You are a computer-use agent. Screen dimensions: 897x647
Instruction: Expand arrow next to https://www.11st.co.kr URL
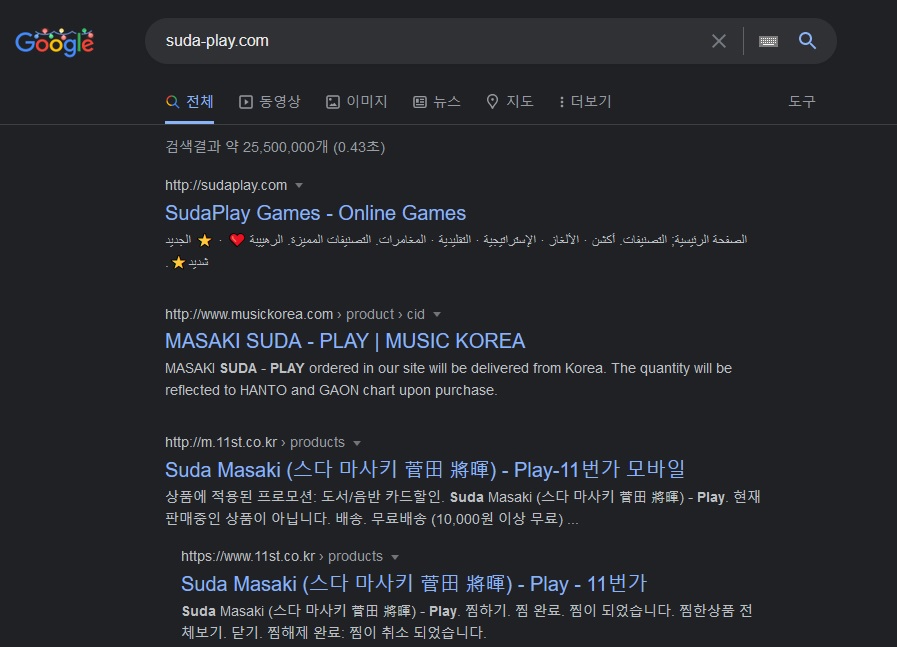[395, 557]
